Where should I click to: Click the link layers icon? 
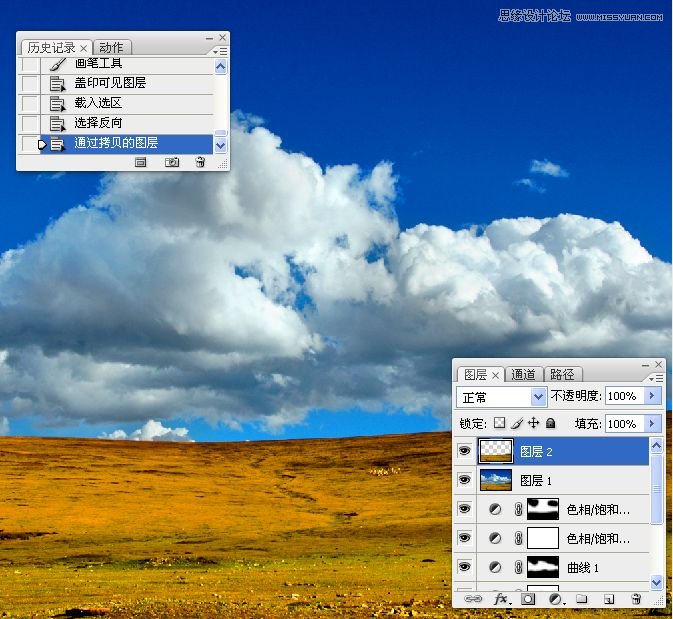point(473,599)
